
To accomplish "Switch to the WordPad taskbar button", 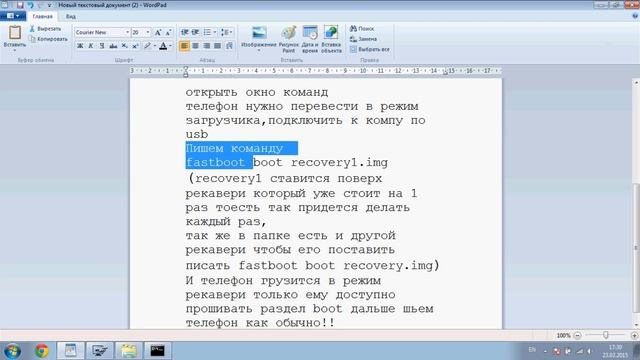I will [71, 351].
